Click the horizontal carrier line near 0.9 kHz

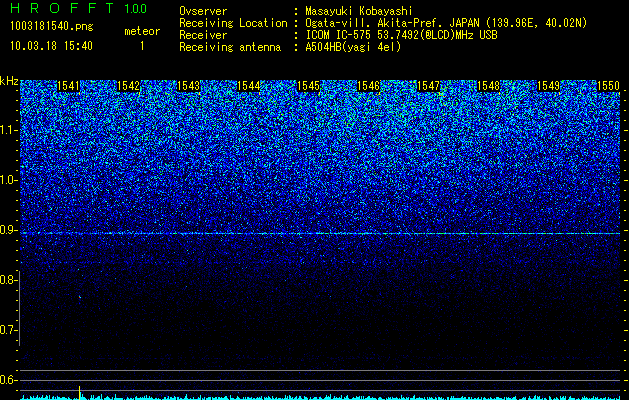click(x=320, y=233)
